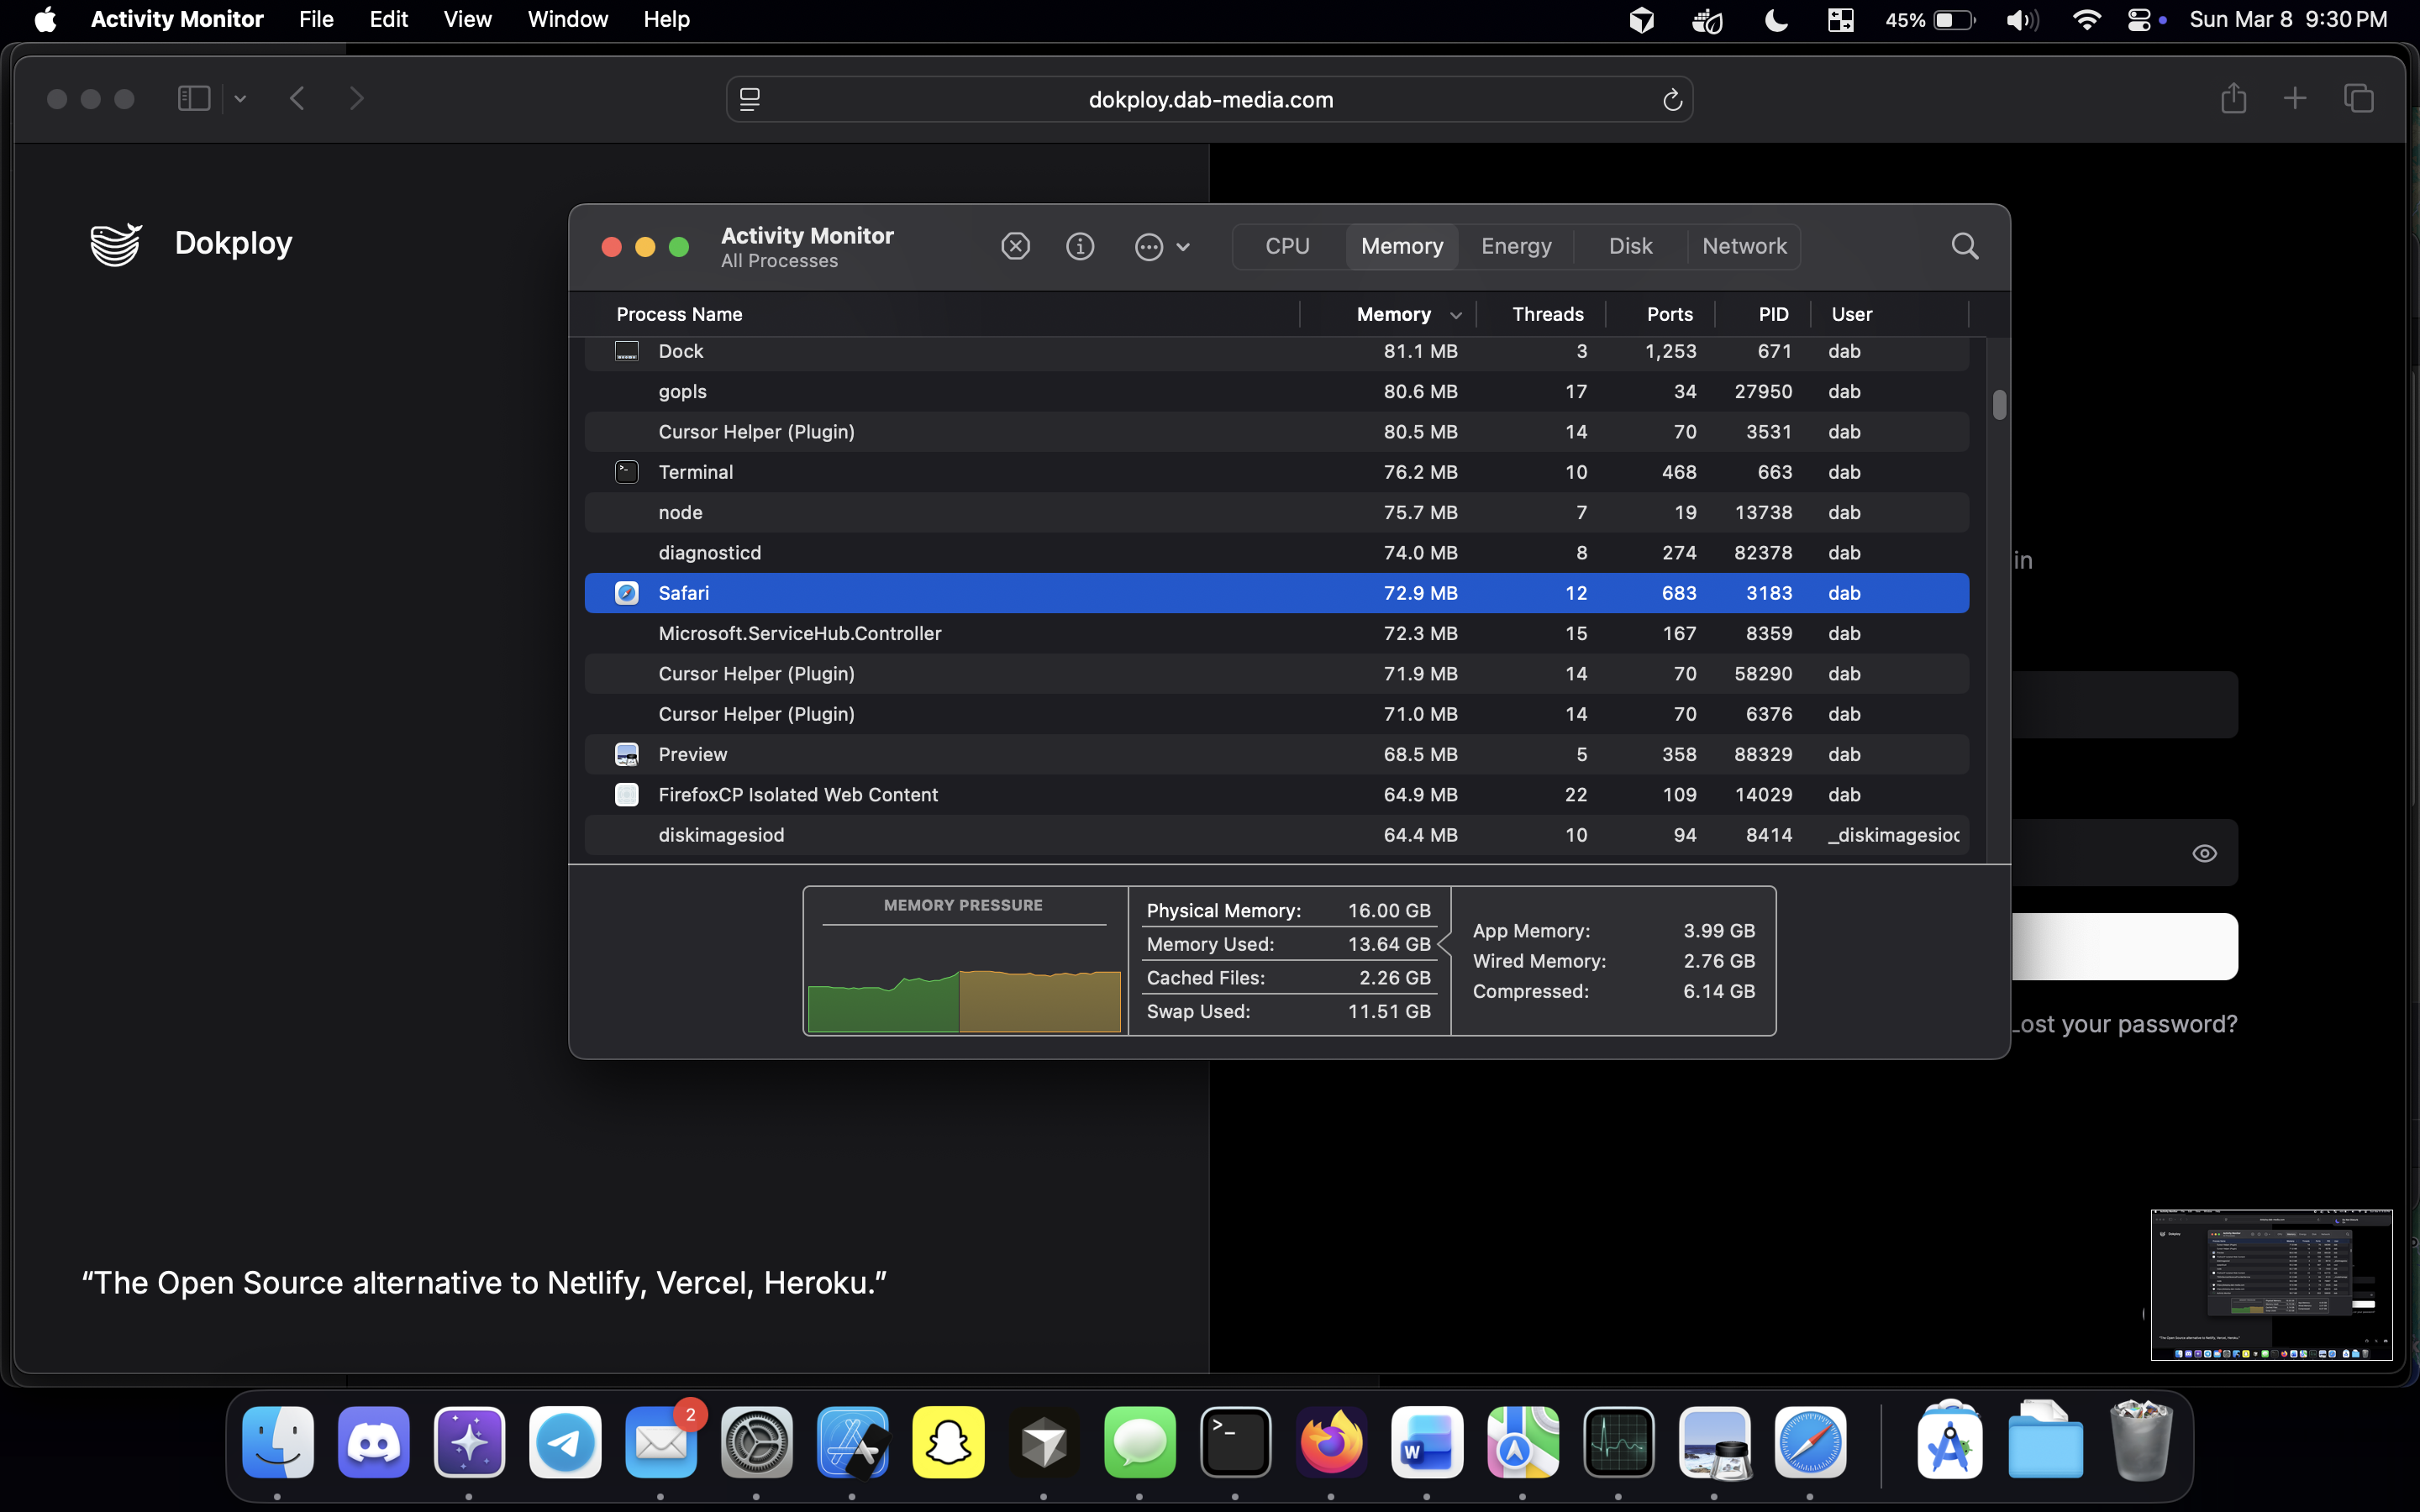Change sort order using the Memory column chevron
Image resolution: width=2420 pixels, height=1512 pixels.
(x=1456, y=314)
